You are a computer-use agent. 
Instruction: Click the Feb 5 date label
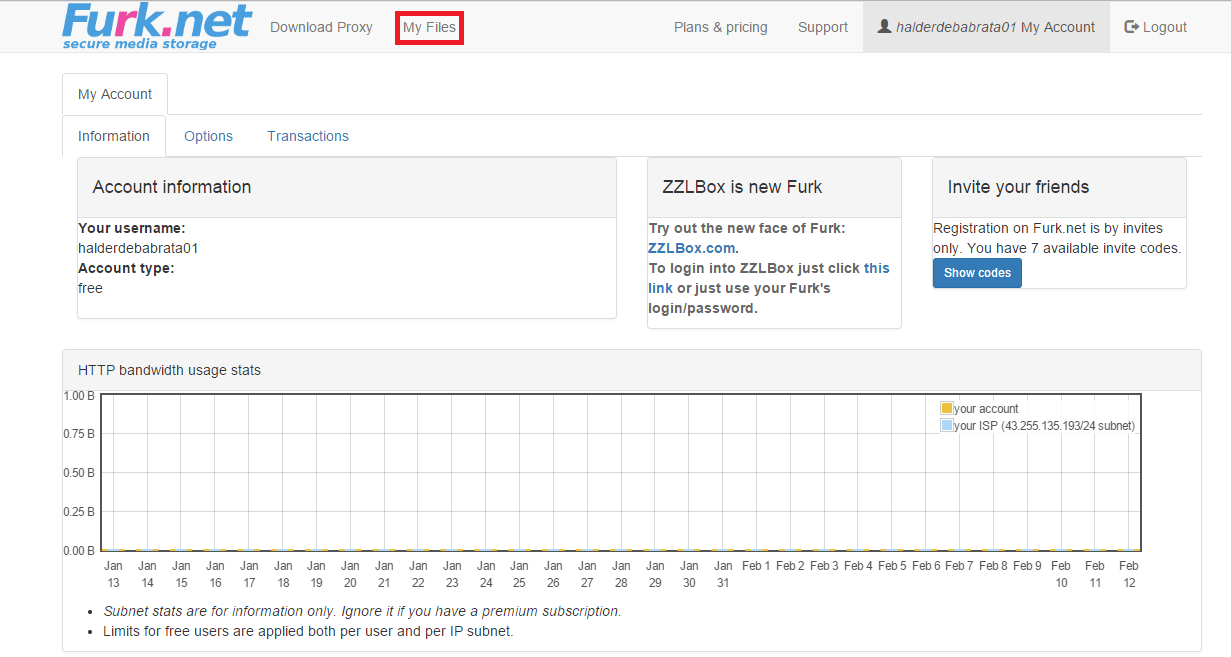point(891,566)
